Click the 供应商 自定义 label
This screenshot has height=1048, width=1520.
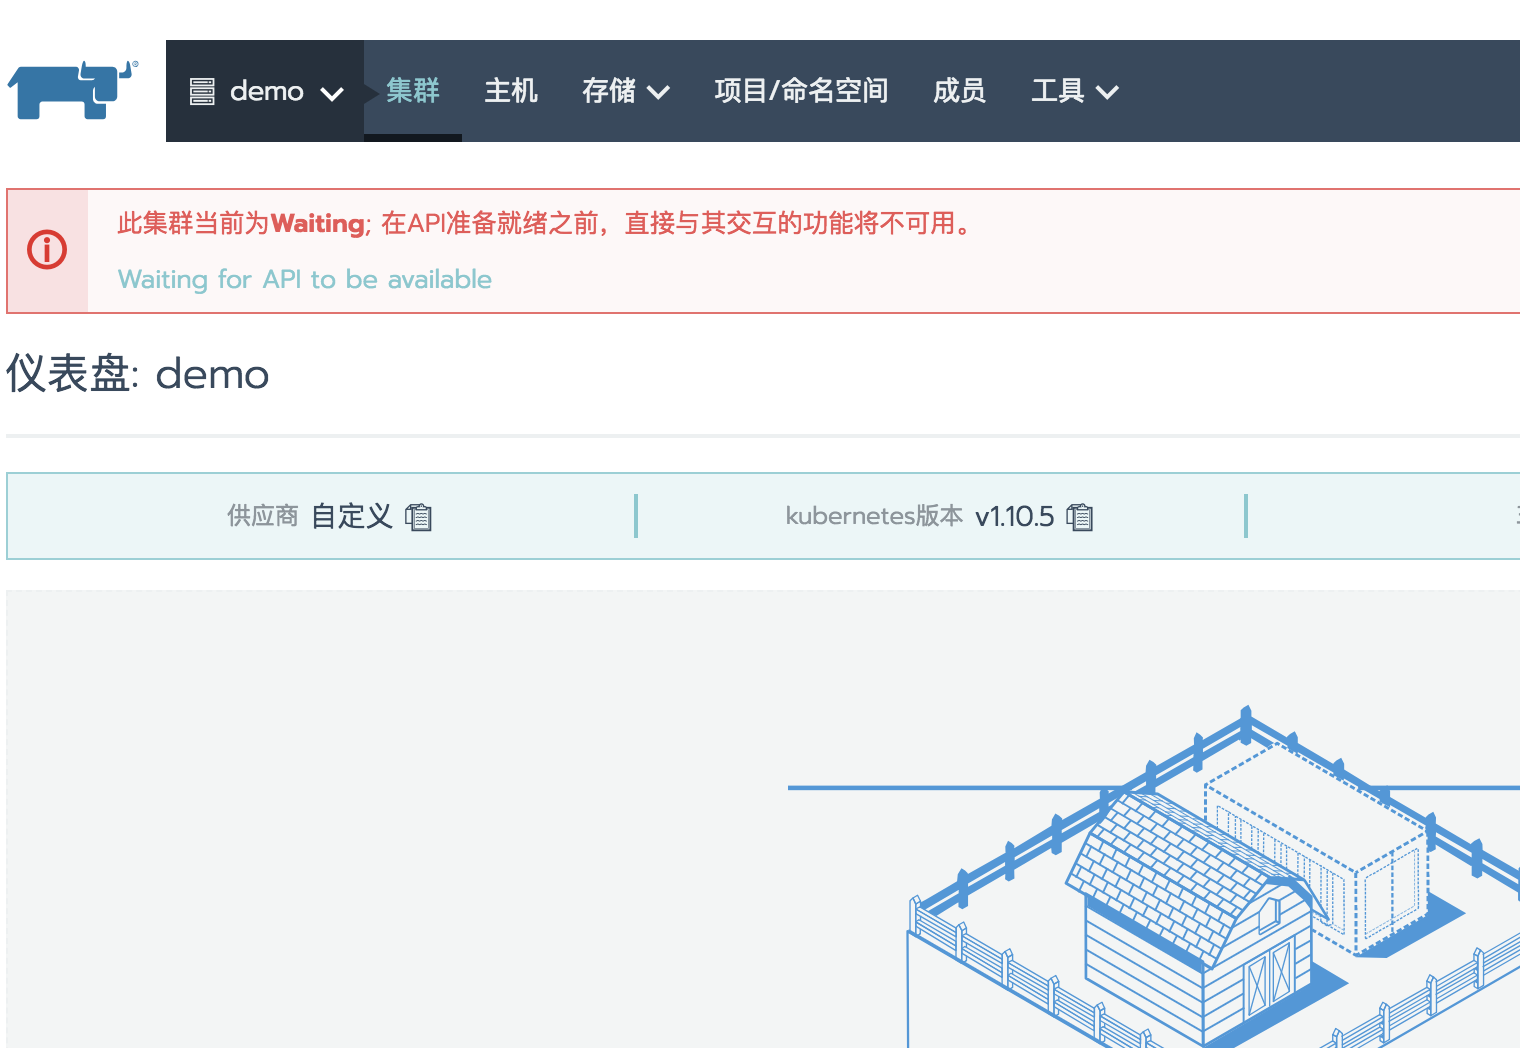[x=309, y=516]
